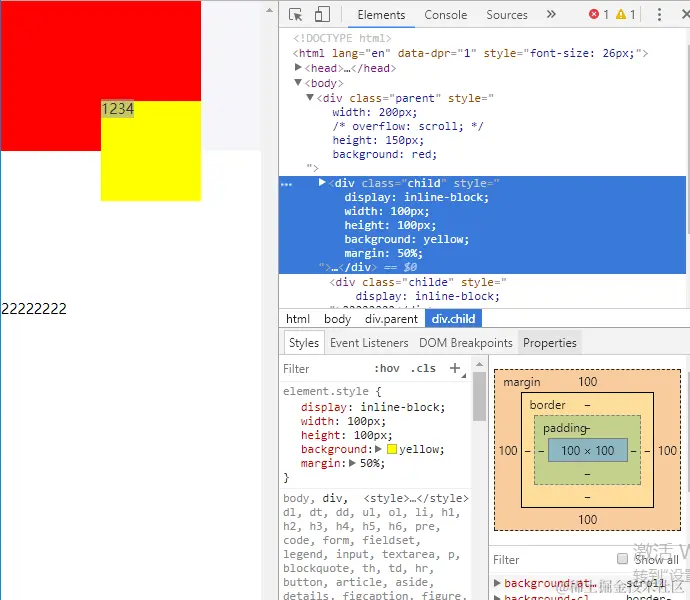Click the top margin value 100

click(587, 381)
